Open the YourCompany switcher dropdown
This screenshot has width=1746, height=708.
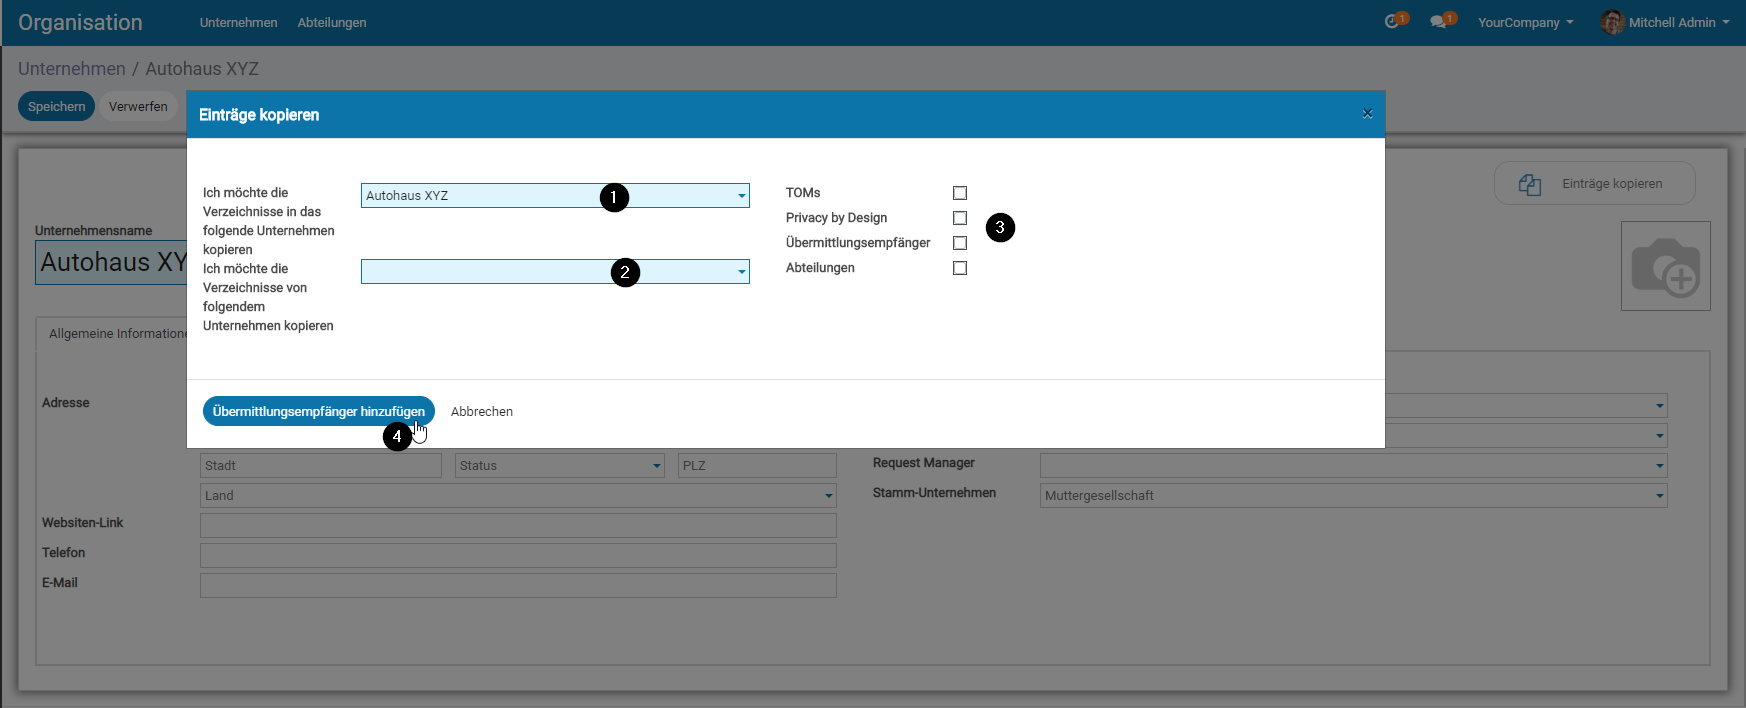click(x=1525, y=22)
